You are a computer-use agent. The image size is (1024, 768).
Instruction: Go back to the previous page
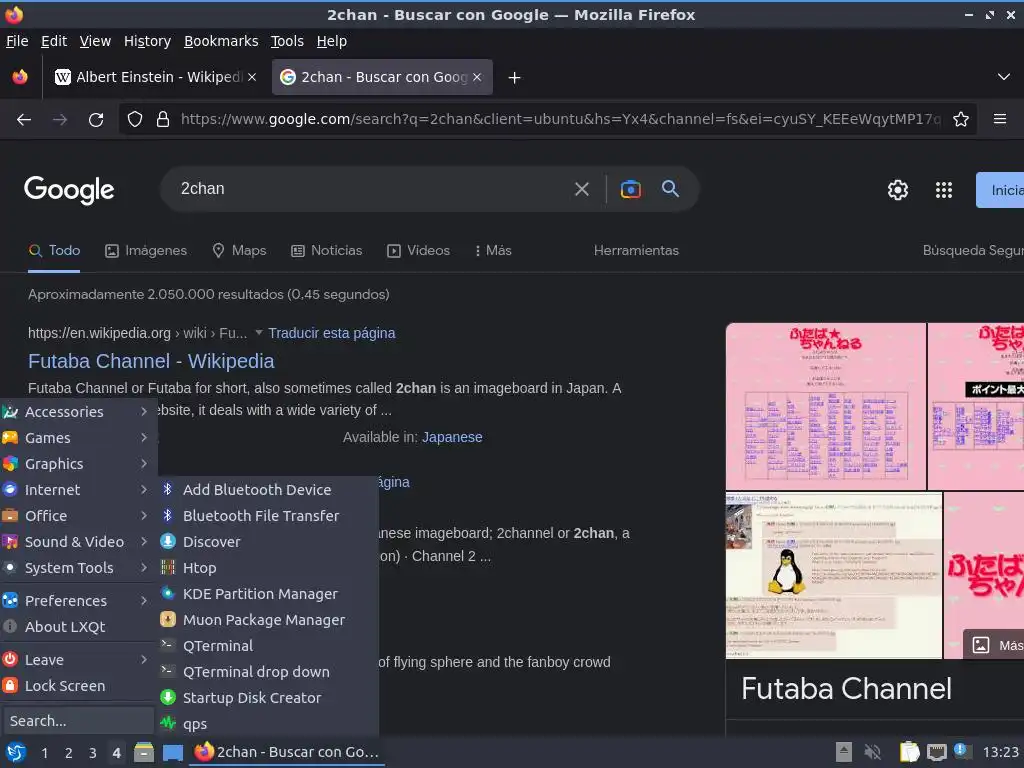(24, 120)
